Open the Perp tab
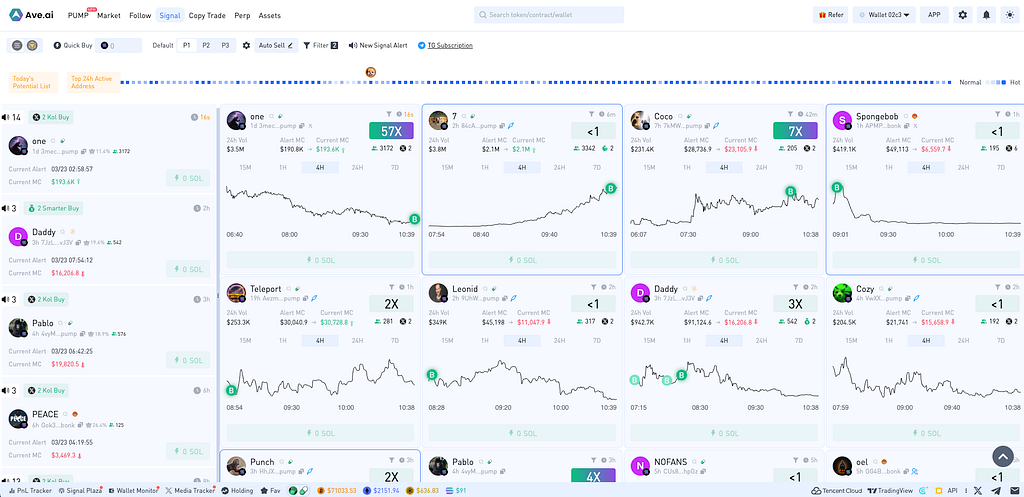This screenshot has width=1024, height=497. tap(242, 15)
